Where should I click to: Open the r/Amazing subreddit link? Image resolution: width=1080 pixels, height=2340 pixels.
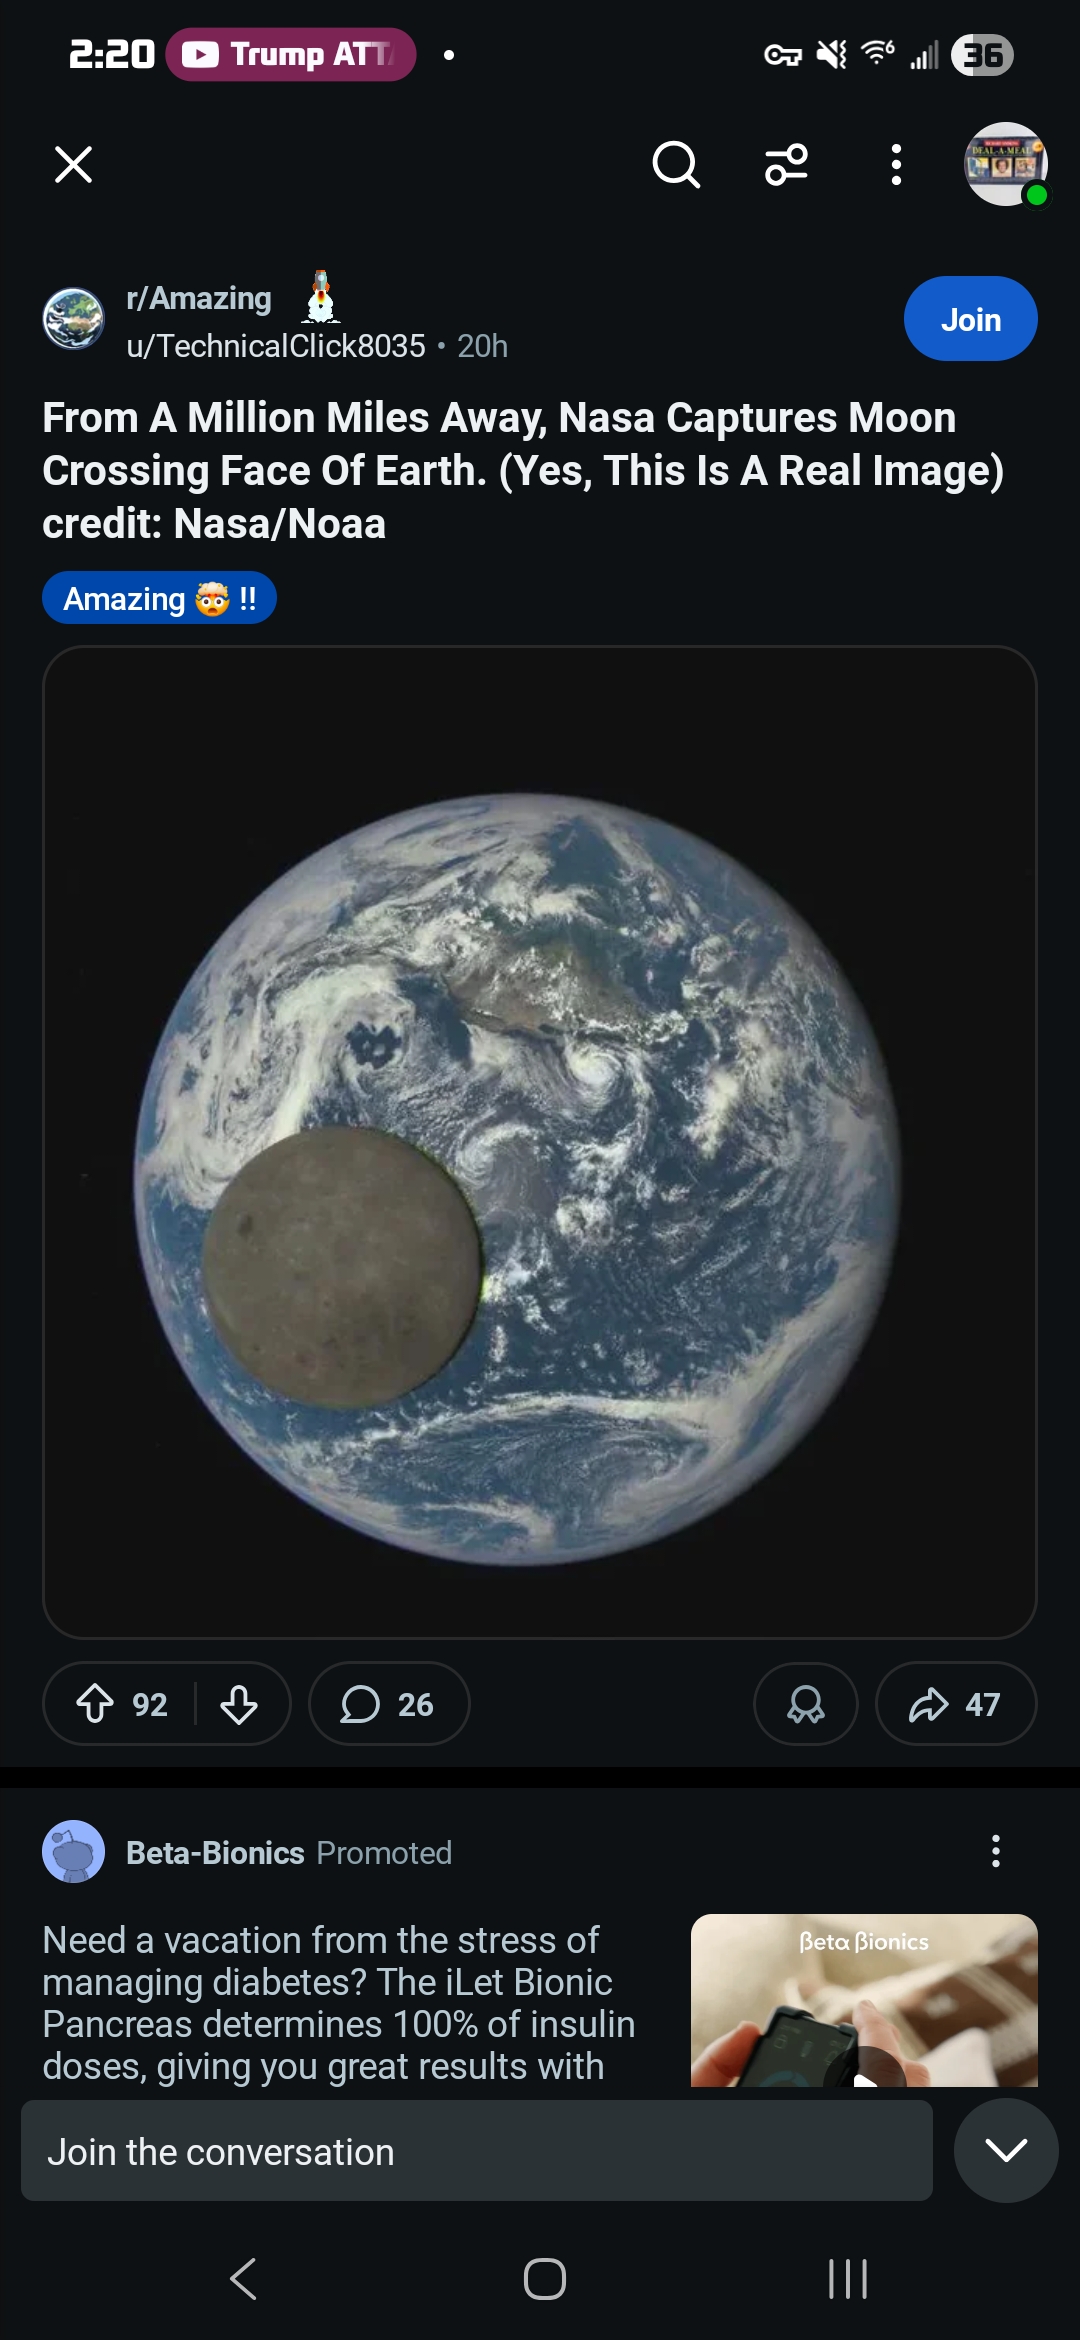[199, 298]
